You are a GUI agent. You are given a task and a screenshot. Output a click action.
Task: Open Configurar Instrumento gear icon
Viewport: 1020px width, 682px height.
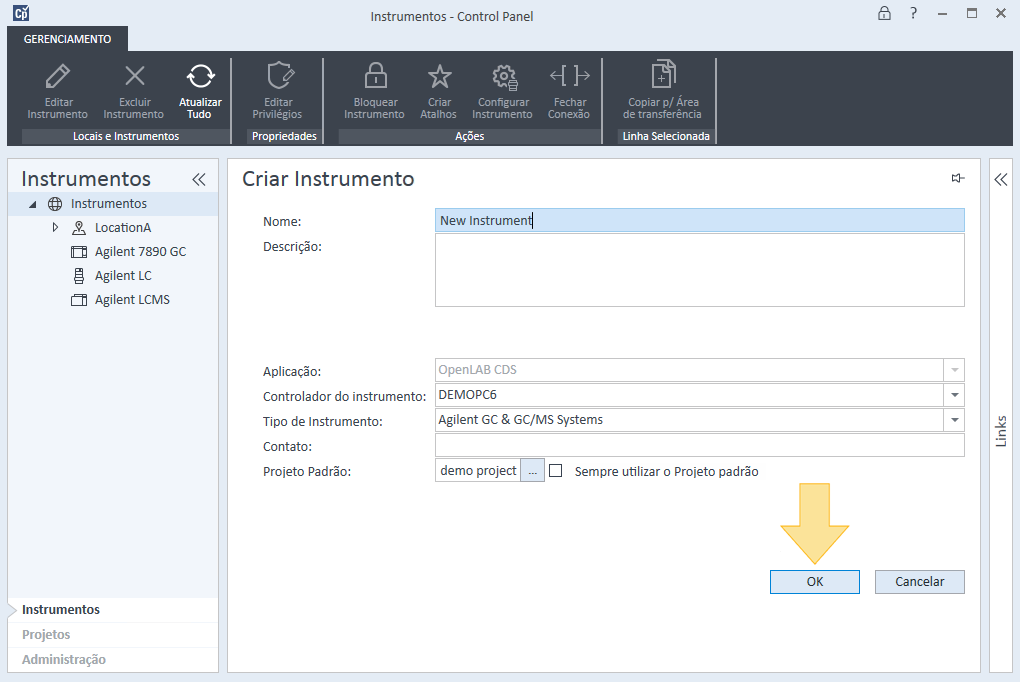coord(504,77)
